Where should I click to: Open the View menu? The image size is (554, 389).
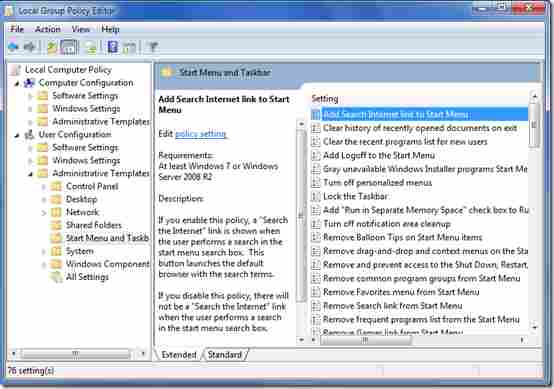tap(81, 29)
